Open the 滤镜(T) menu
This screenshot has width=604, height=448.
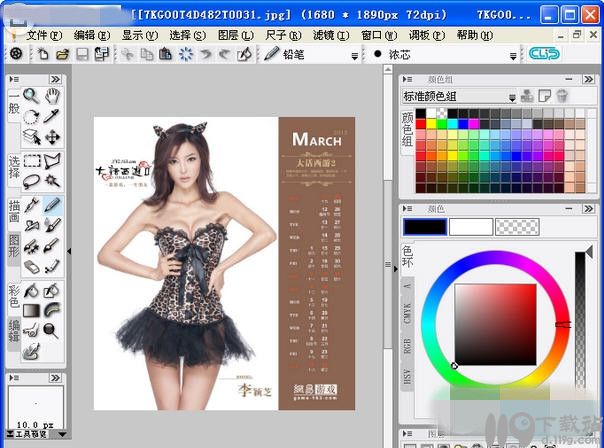tap(331, 35)
